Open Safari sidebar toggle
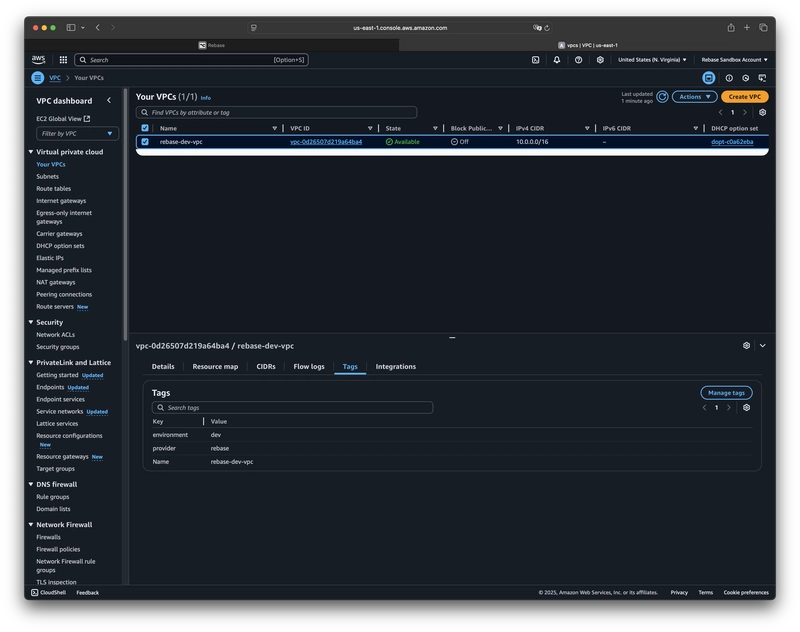 (71, 28)
